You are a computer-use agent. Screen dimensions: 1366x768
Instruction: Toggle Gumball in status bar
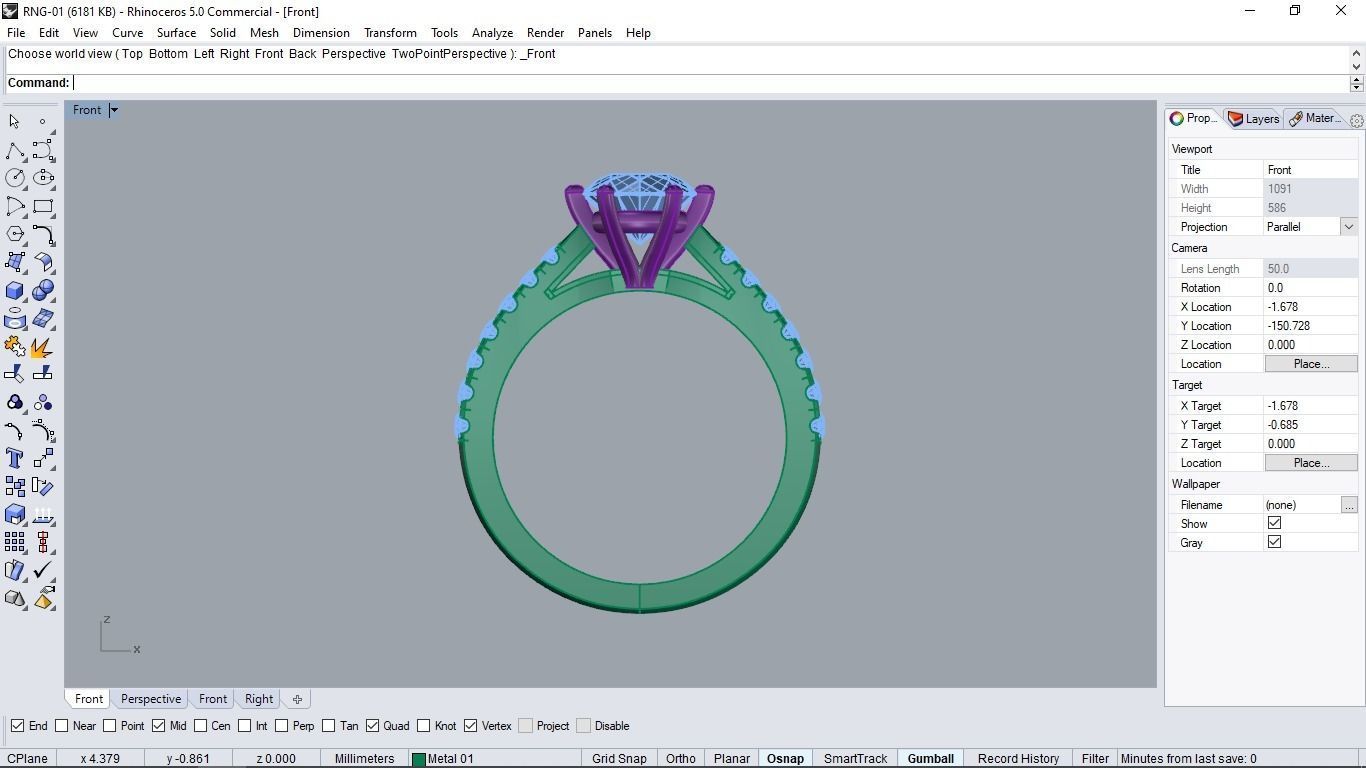(930, 758)
